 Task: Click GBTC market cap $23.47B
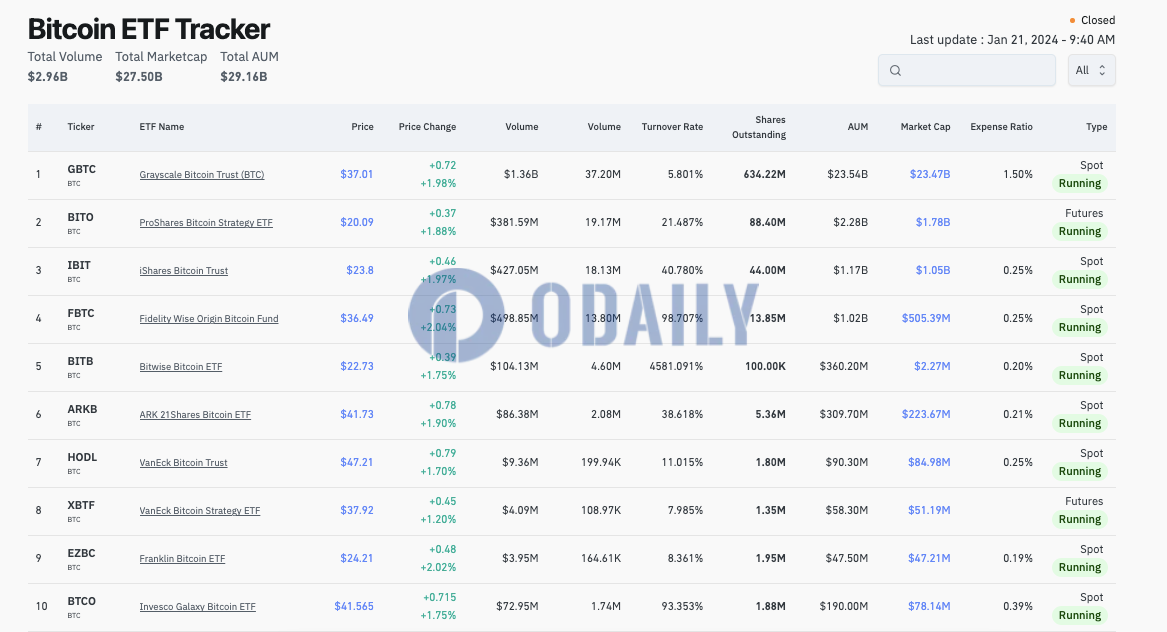(x=930, y=174)
